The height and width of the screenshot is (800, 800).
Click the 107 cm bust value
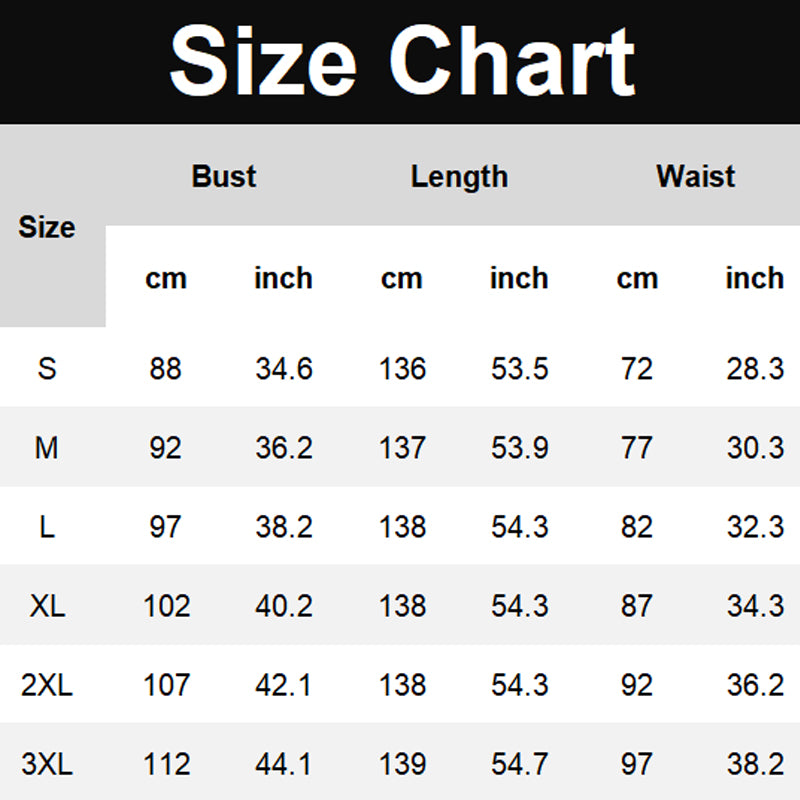(x=165, y=685)
